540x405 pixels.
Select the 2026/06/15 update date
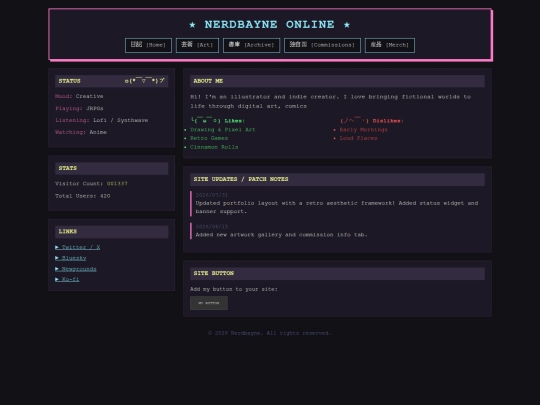[212, 227]
